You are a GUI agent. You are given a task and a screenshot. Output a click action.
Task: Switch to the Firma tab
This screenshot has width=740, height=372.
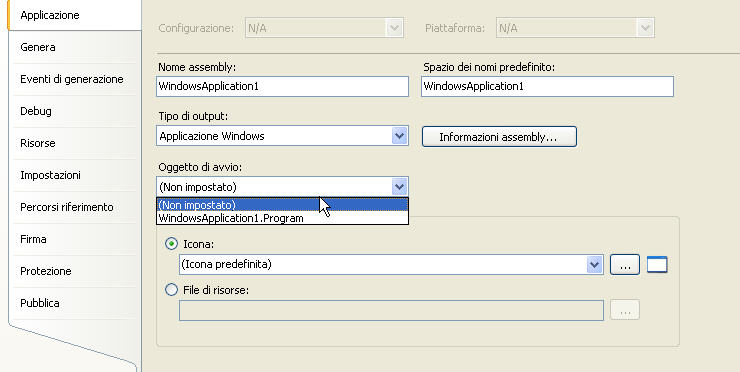[x=33, y=239]
